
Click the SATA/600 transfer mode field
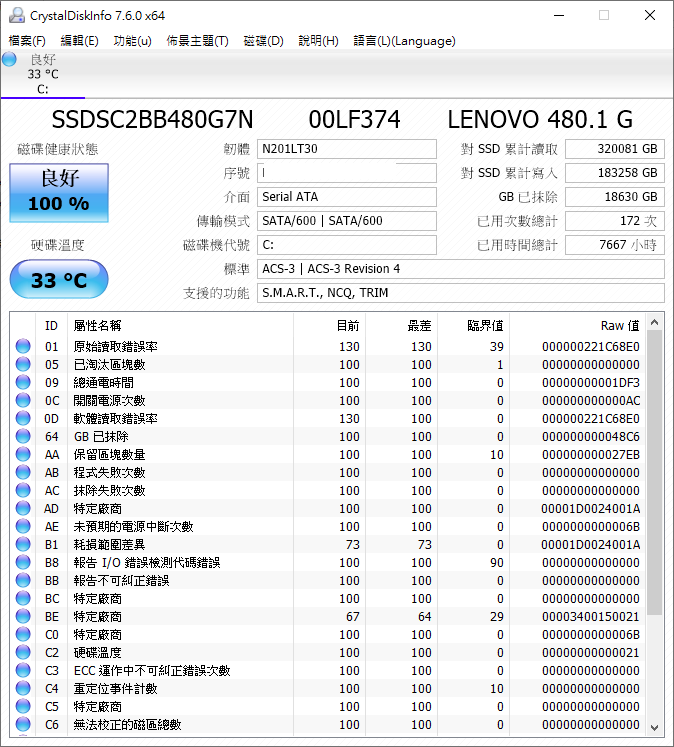point(347,221)
